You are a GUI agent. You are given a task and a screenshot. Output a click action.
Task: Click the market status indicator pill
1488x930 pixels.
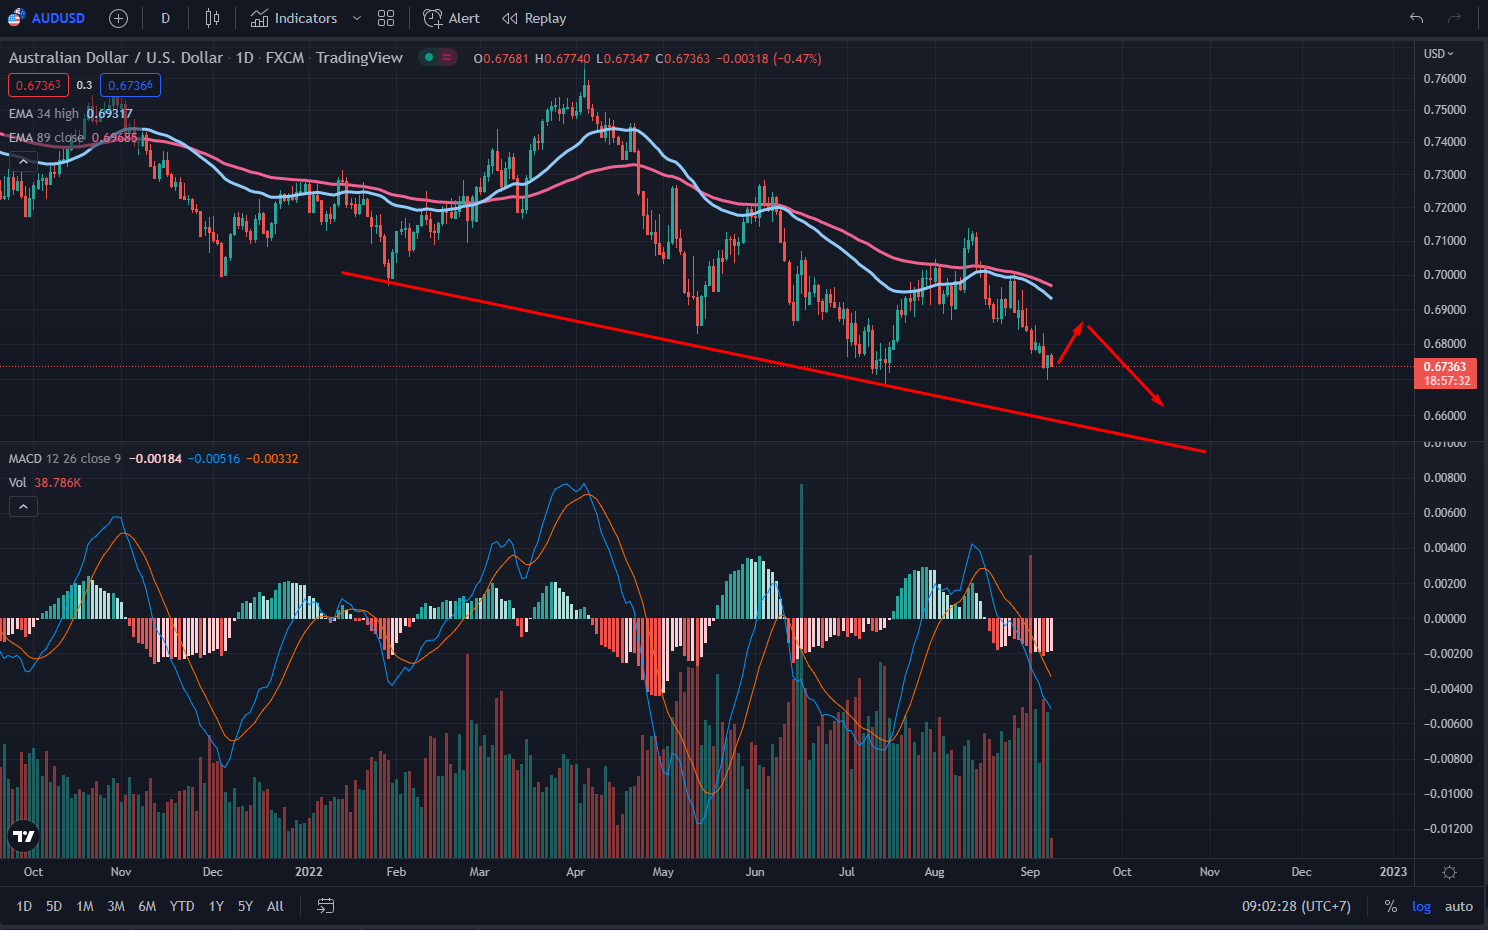(438, 57)
